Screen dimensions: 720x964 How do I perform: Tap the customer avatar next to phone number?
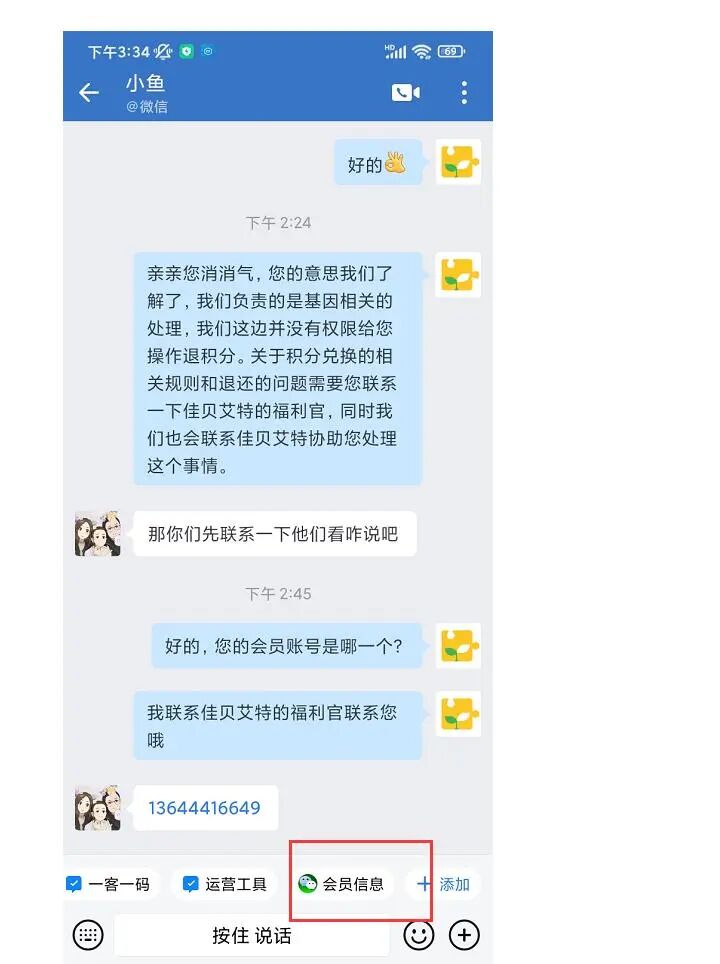(97, 808)
